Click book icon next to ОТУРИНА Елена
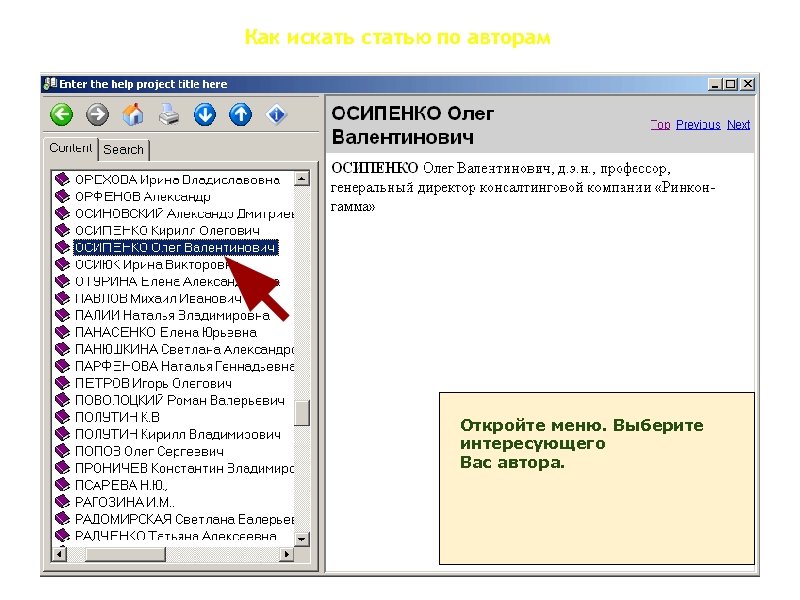The image size is (800, 600). (62, 281)
